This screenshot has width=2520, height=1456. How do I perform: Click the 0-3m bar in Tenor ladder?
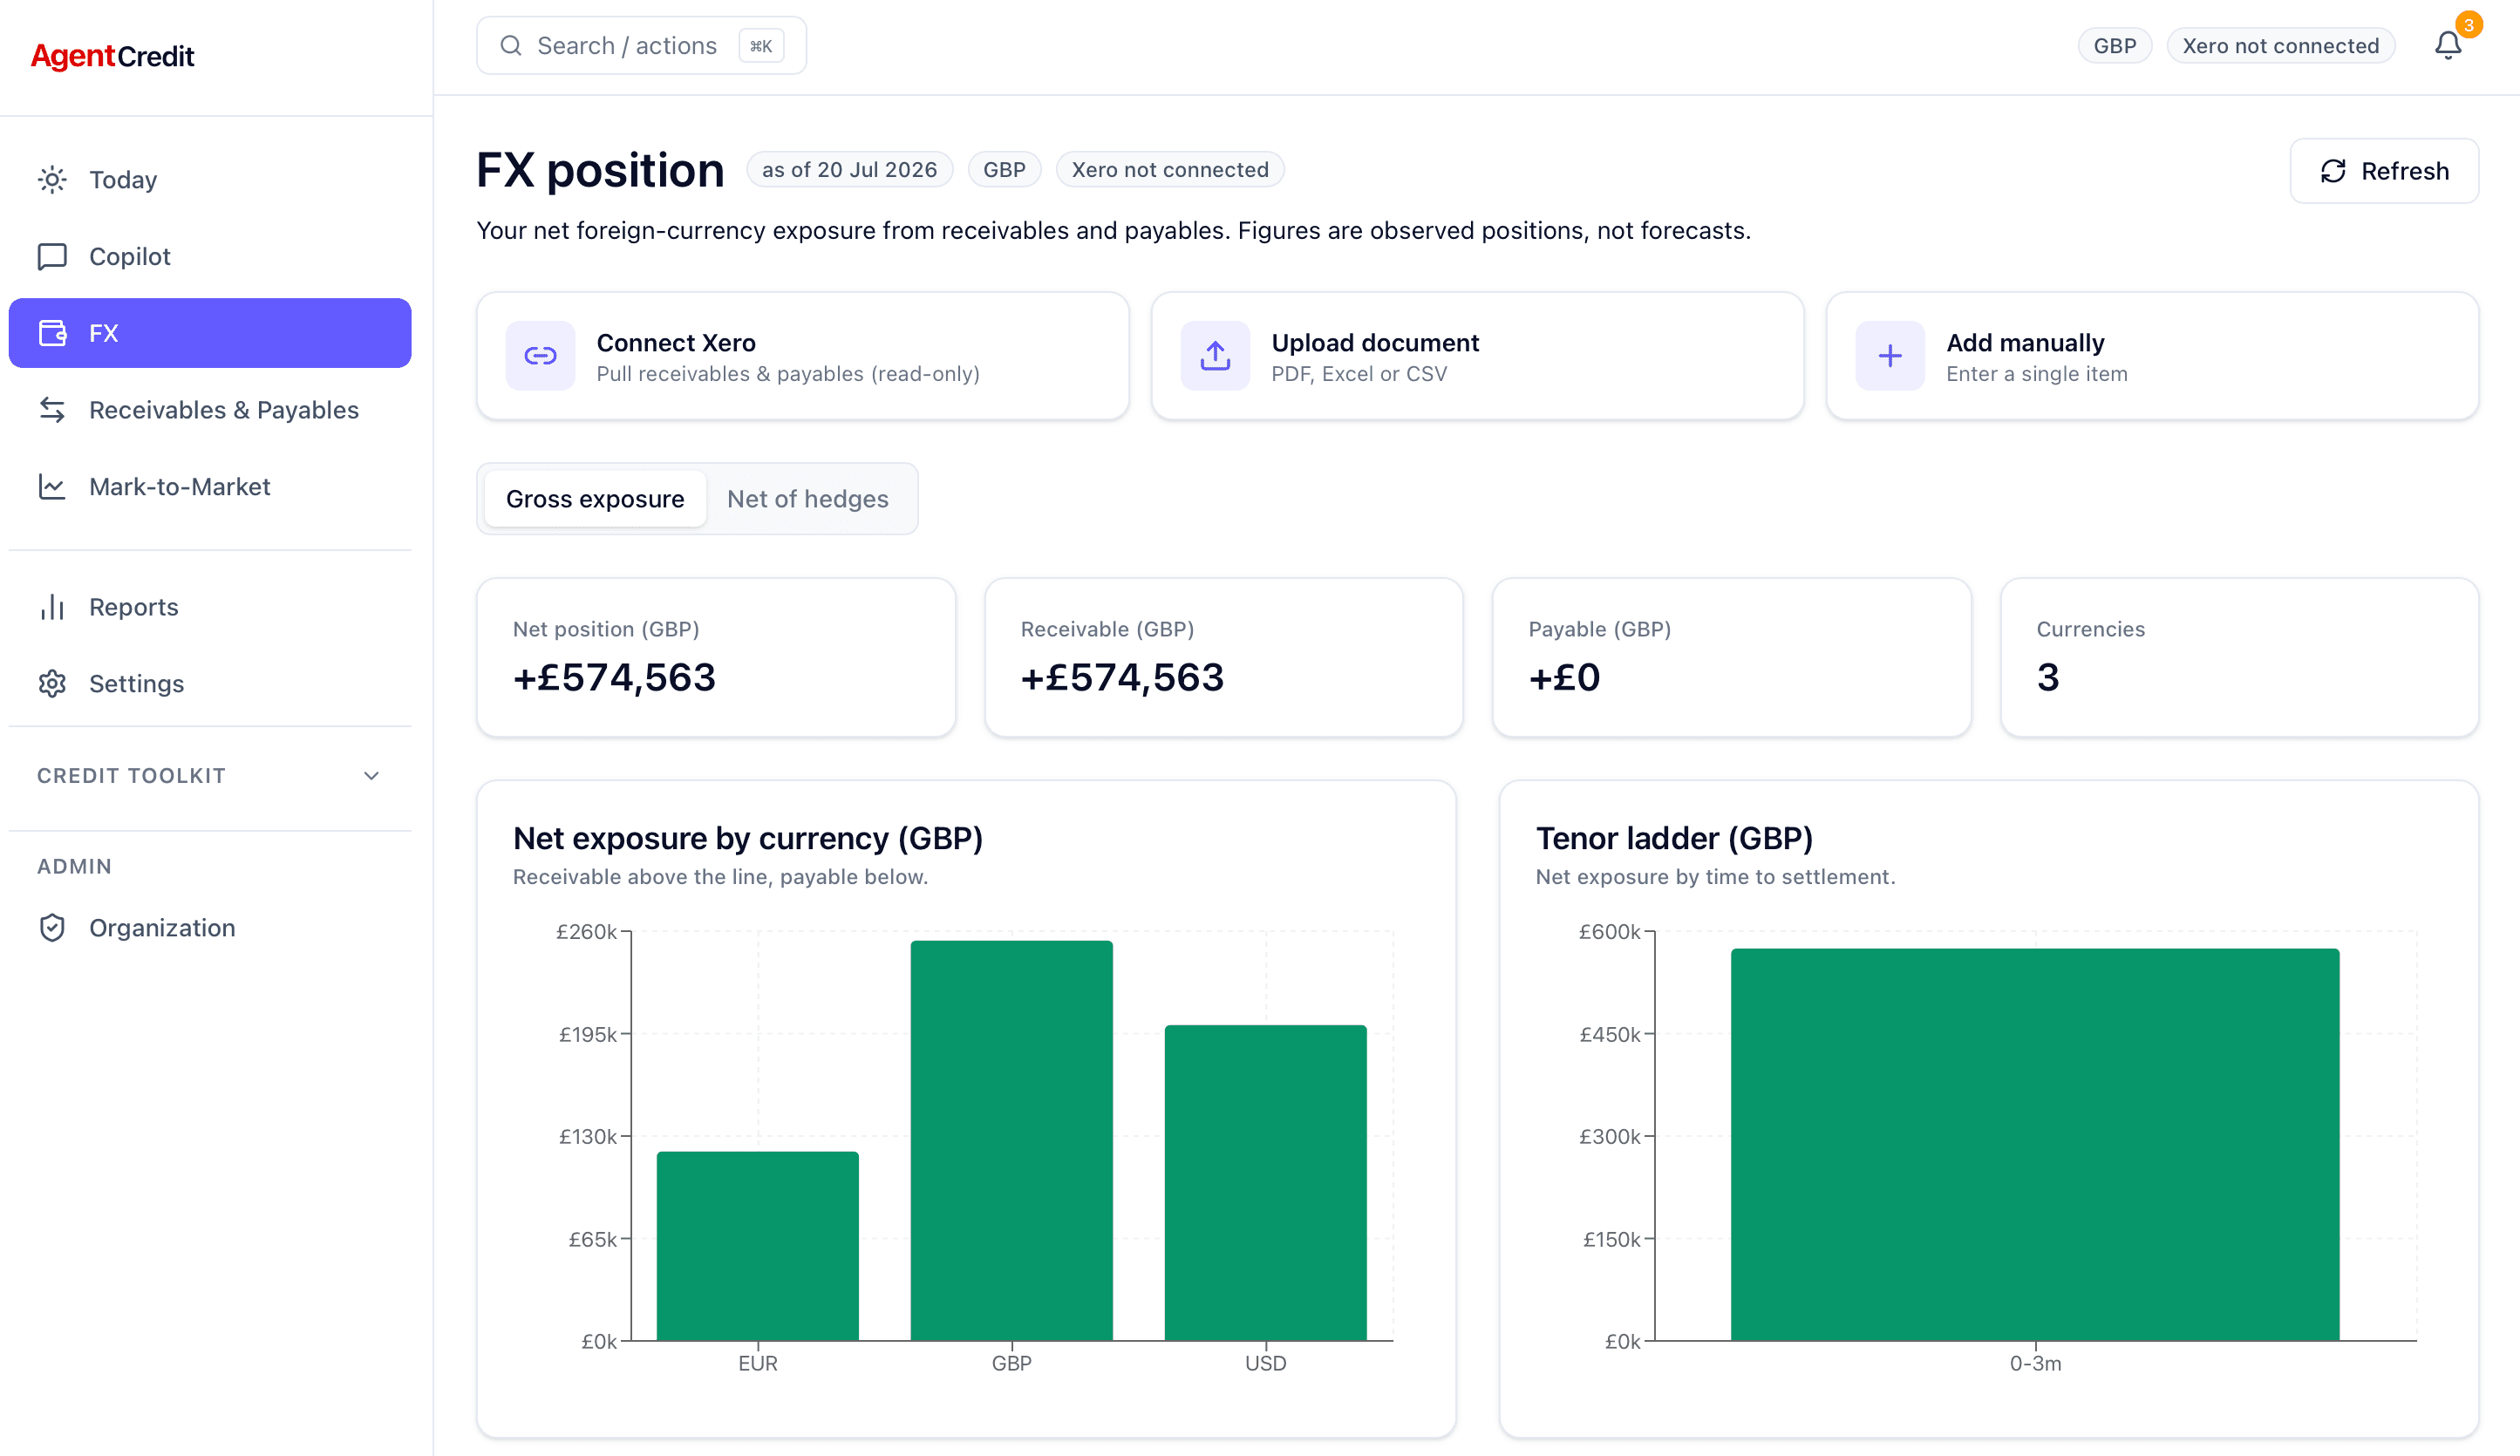[x=2035, y=1145]
